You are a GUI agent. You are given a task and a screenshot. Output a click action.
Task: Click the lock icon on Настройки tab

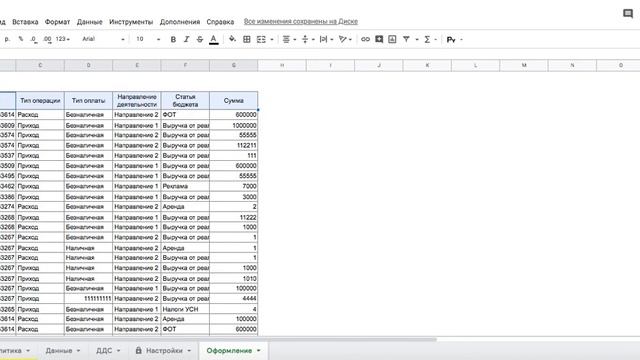pyautogui.click(x=139, y=350)
